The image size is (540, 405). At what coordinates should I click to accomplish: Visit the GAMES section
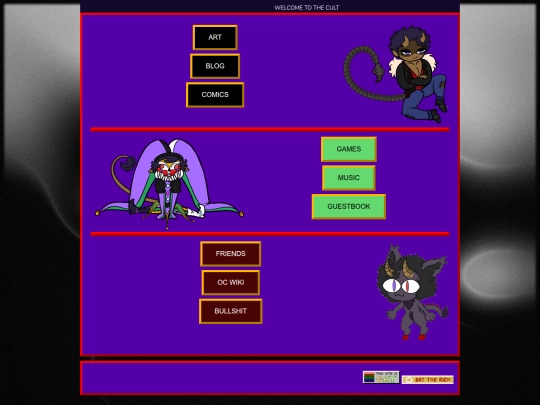(x=349, y=149)
